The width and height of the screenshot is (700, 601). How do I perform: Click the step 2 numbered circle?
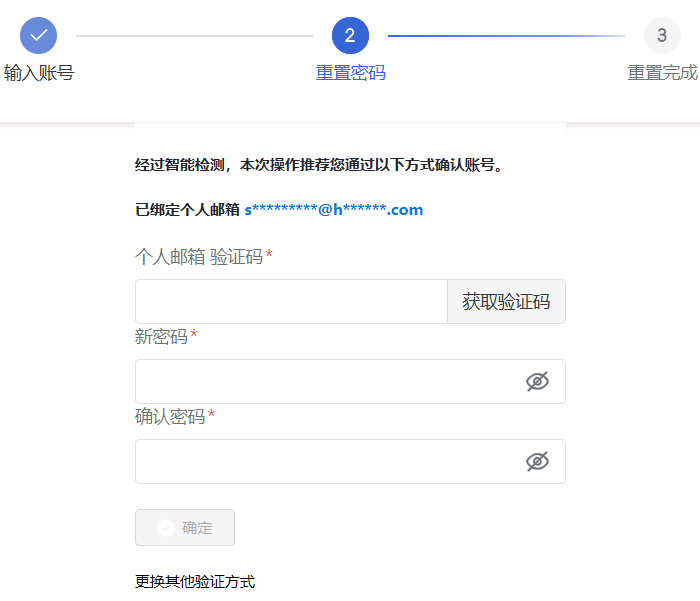[x=350, y=35]
